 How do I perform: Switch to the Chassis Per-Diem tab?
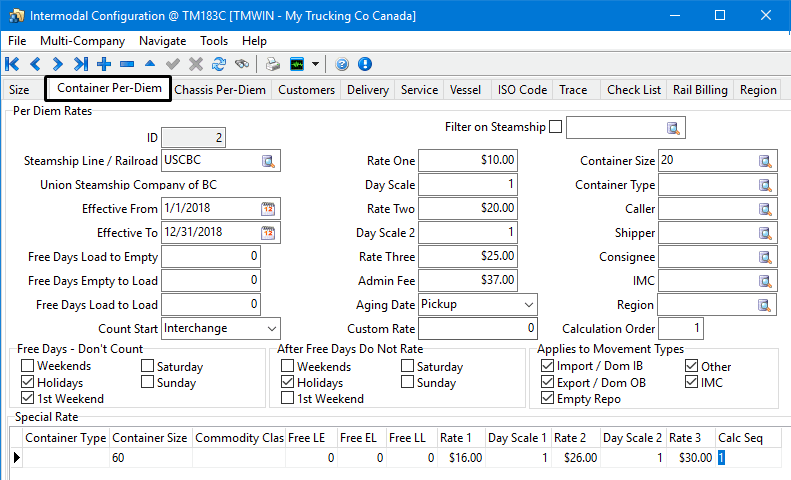pyautogui.click(x=220, y=90)
